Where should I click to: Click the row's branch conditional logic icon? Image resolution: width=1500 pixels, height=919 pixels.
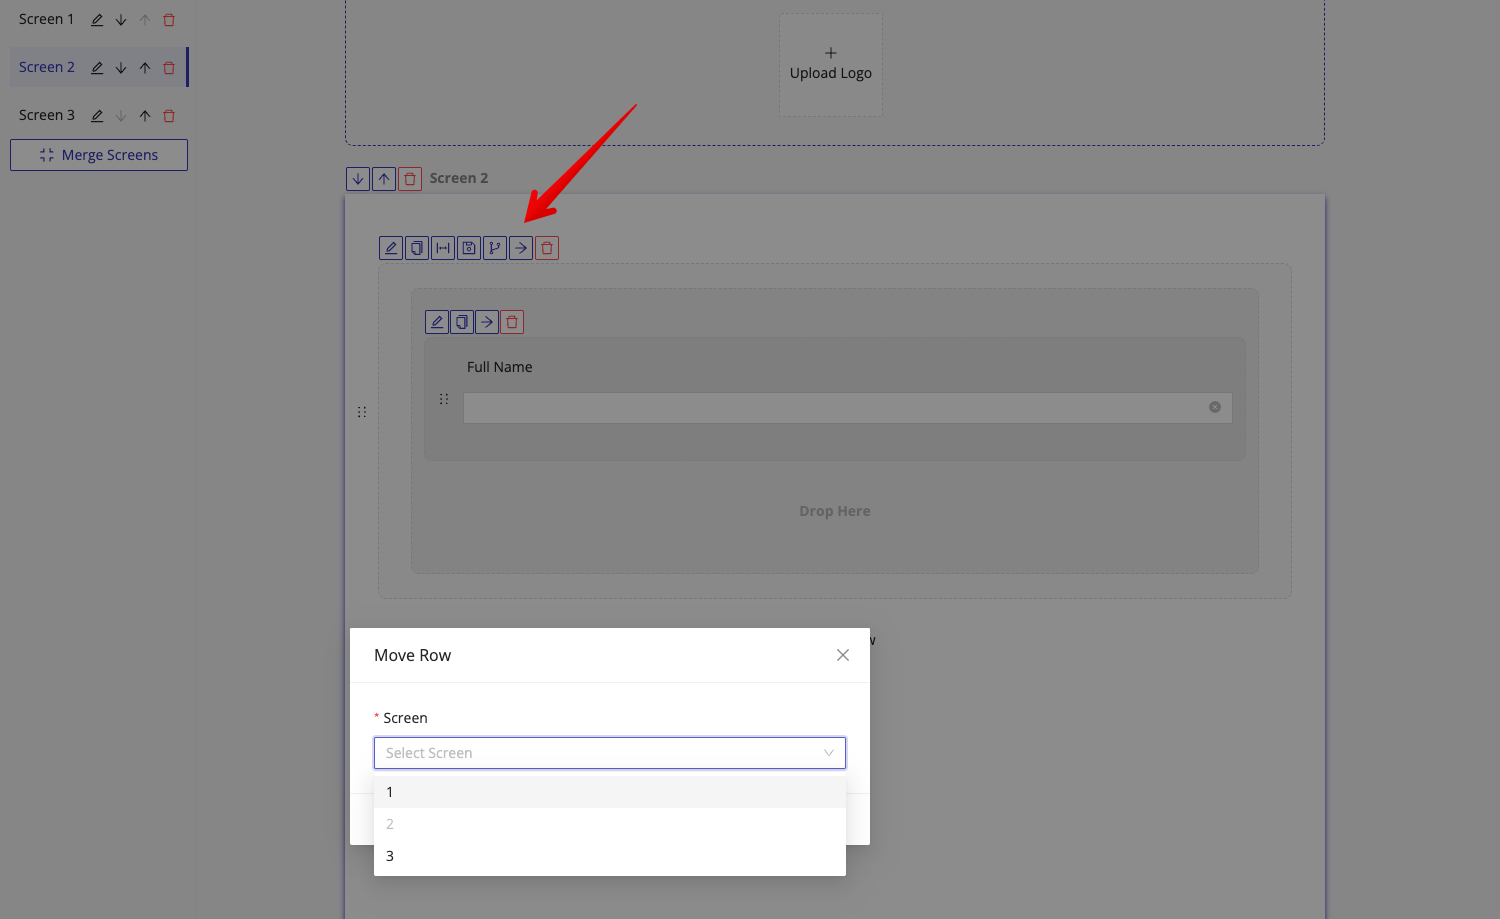(495, 248)
